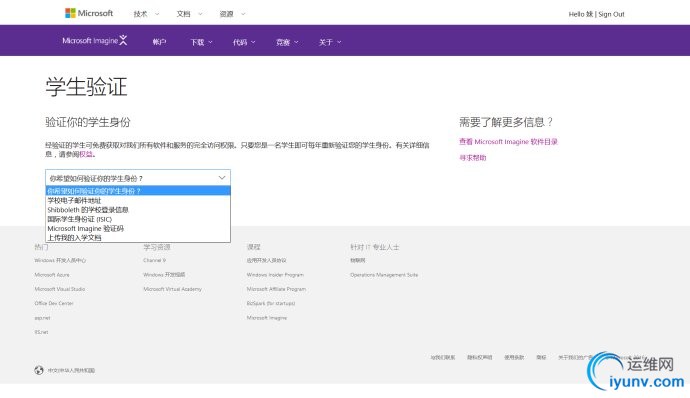Choose 上传我的入学文档 option
The height and width of the screenshot is (398, 690).
coord(138,237)
